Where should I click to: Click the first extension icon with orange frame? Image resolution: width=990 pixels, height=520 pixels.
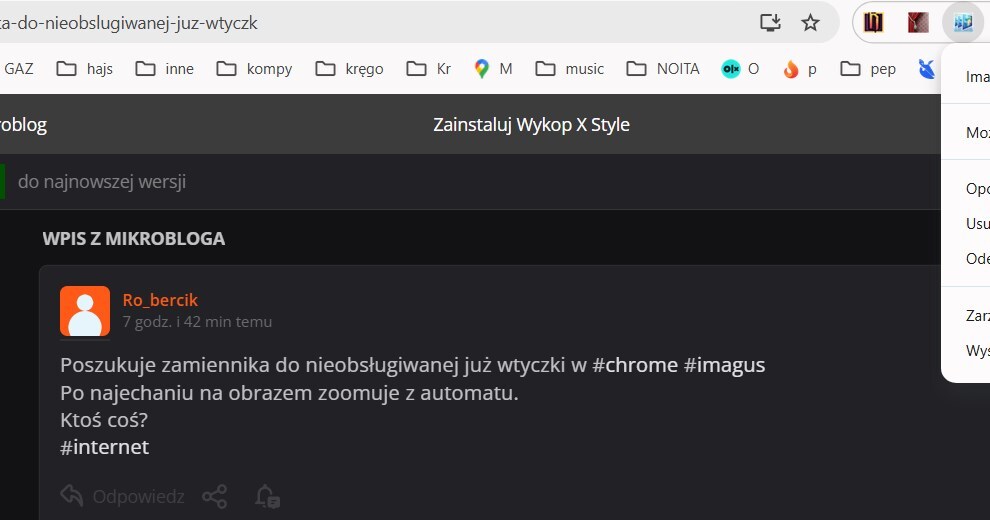pos(874,22)
